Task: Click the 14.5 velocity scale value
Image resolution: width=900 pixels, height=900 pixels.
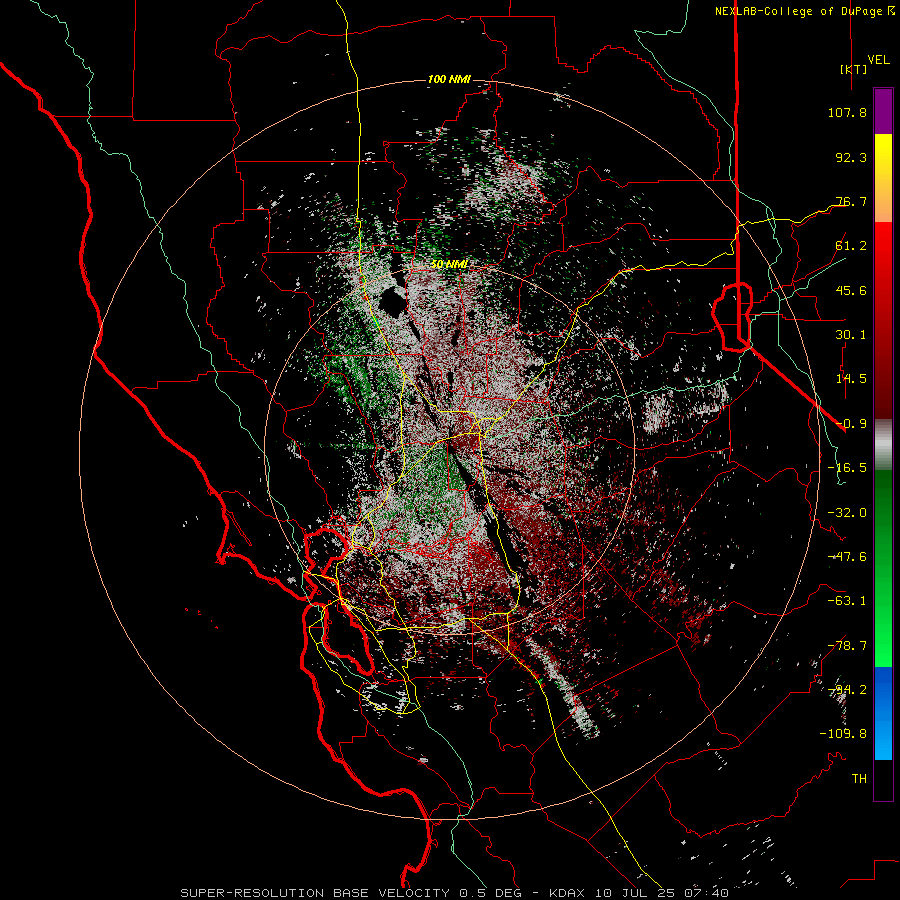Action: (x=851, y=379)
